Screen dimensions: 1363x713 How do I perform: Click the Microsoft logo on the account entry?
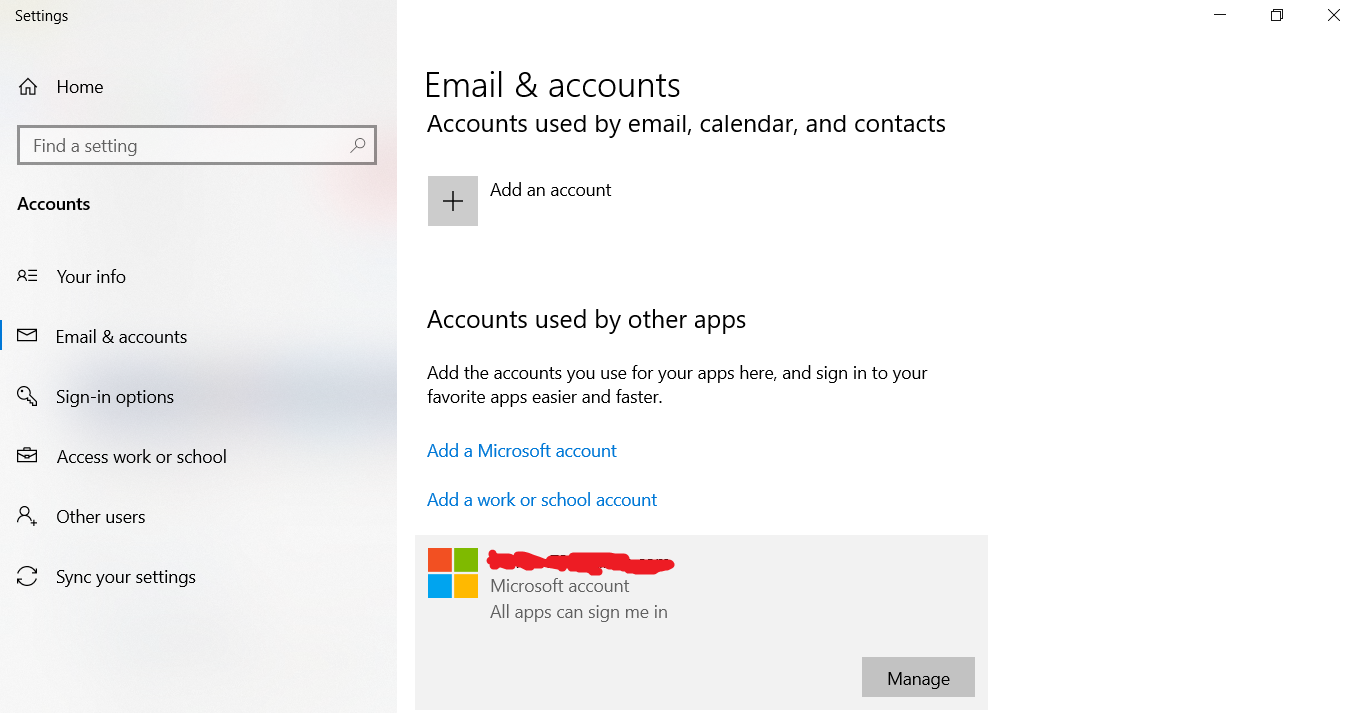tap(453, 573)
